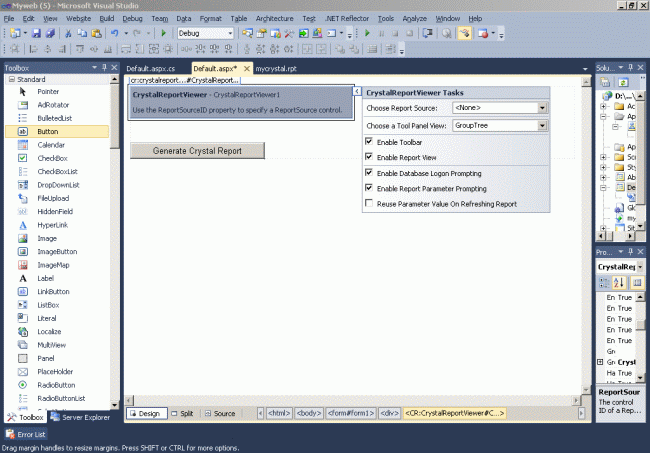Uncheck Enable Report Parameter Prompting

tap(369, 188)
